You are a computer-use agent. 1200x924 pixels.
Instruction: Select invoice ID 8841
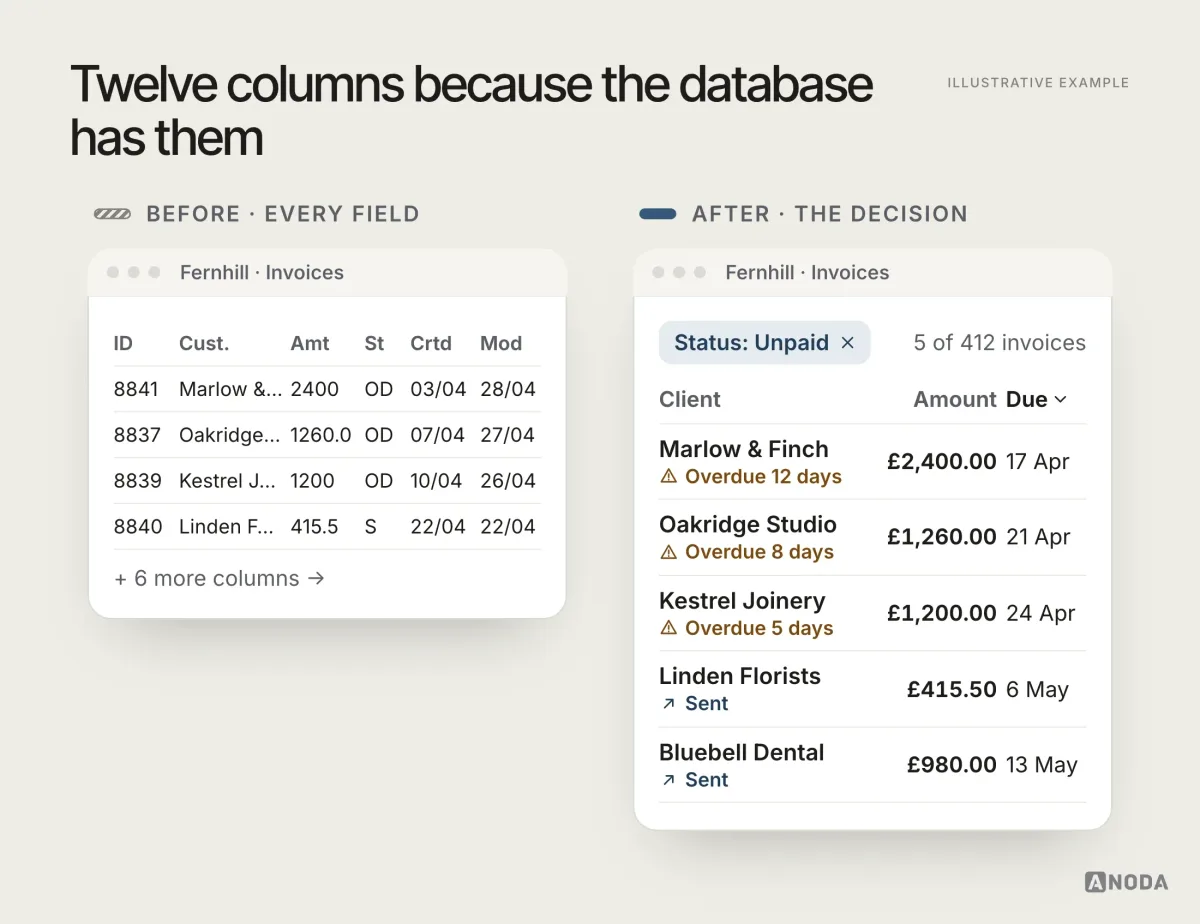(137, 389)
